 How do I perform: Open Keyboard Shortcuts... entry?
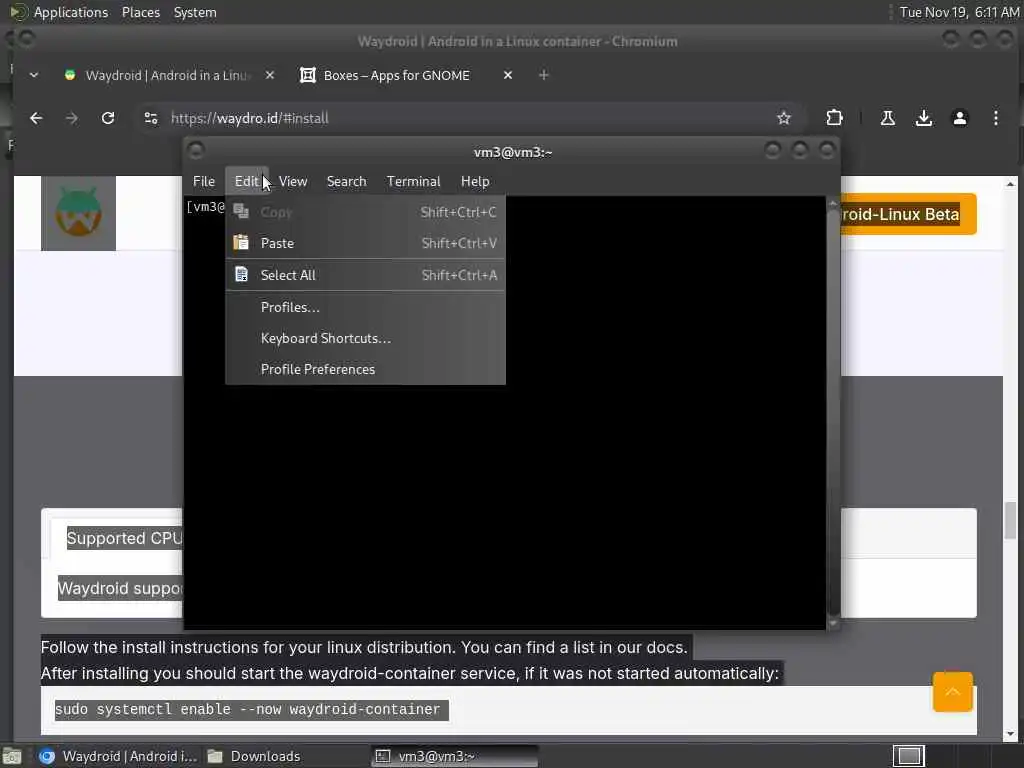point(365,338)
